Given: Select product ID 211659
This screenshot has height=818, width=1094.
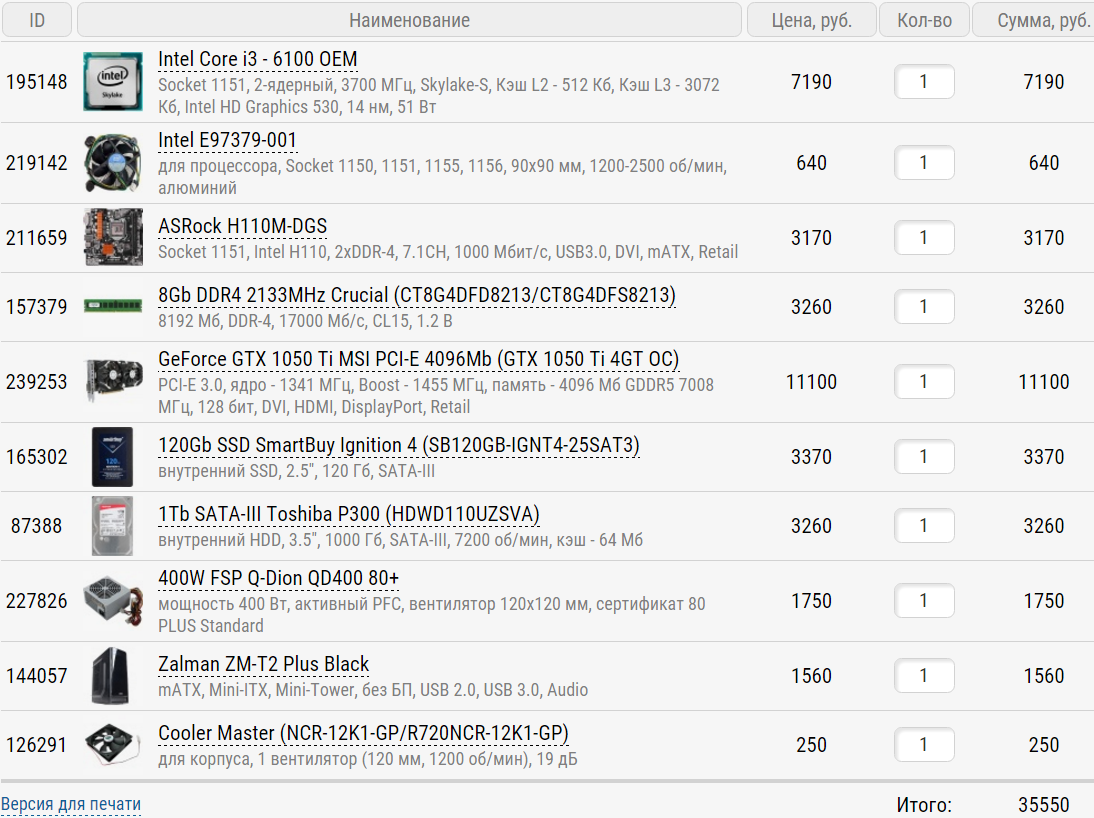Looking at the screenshot, I should point(37,238).
